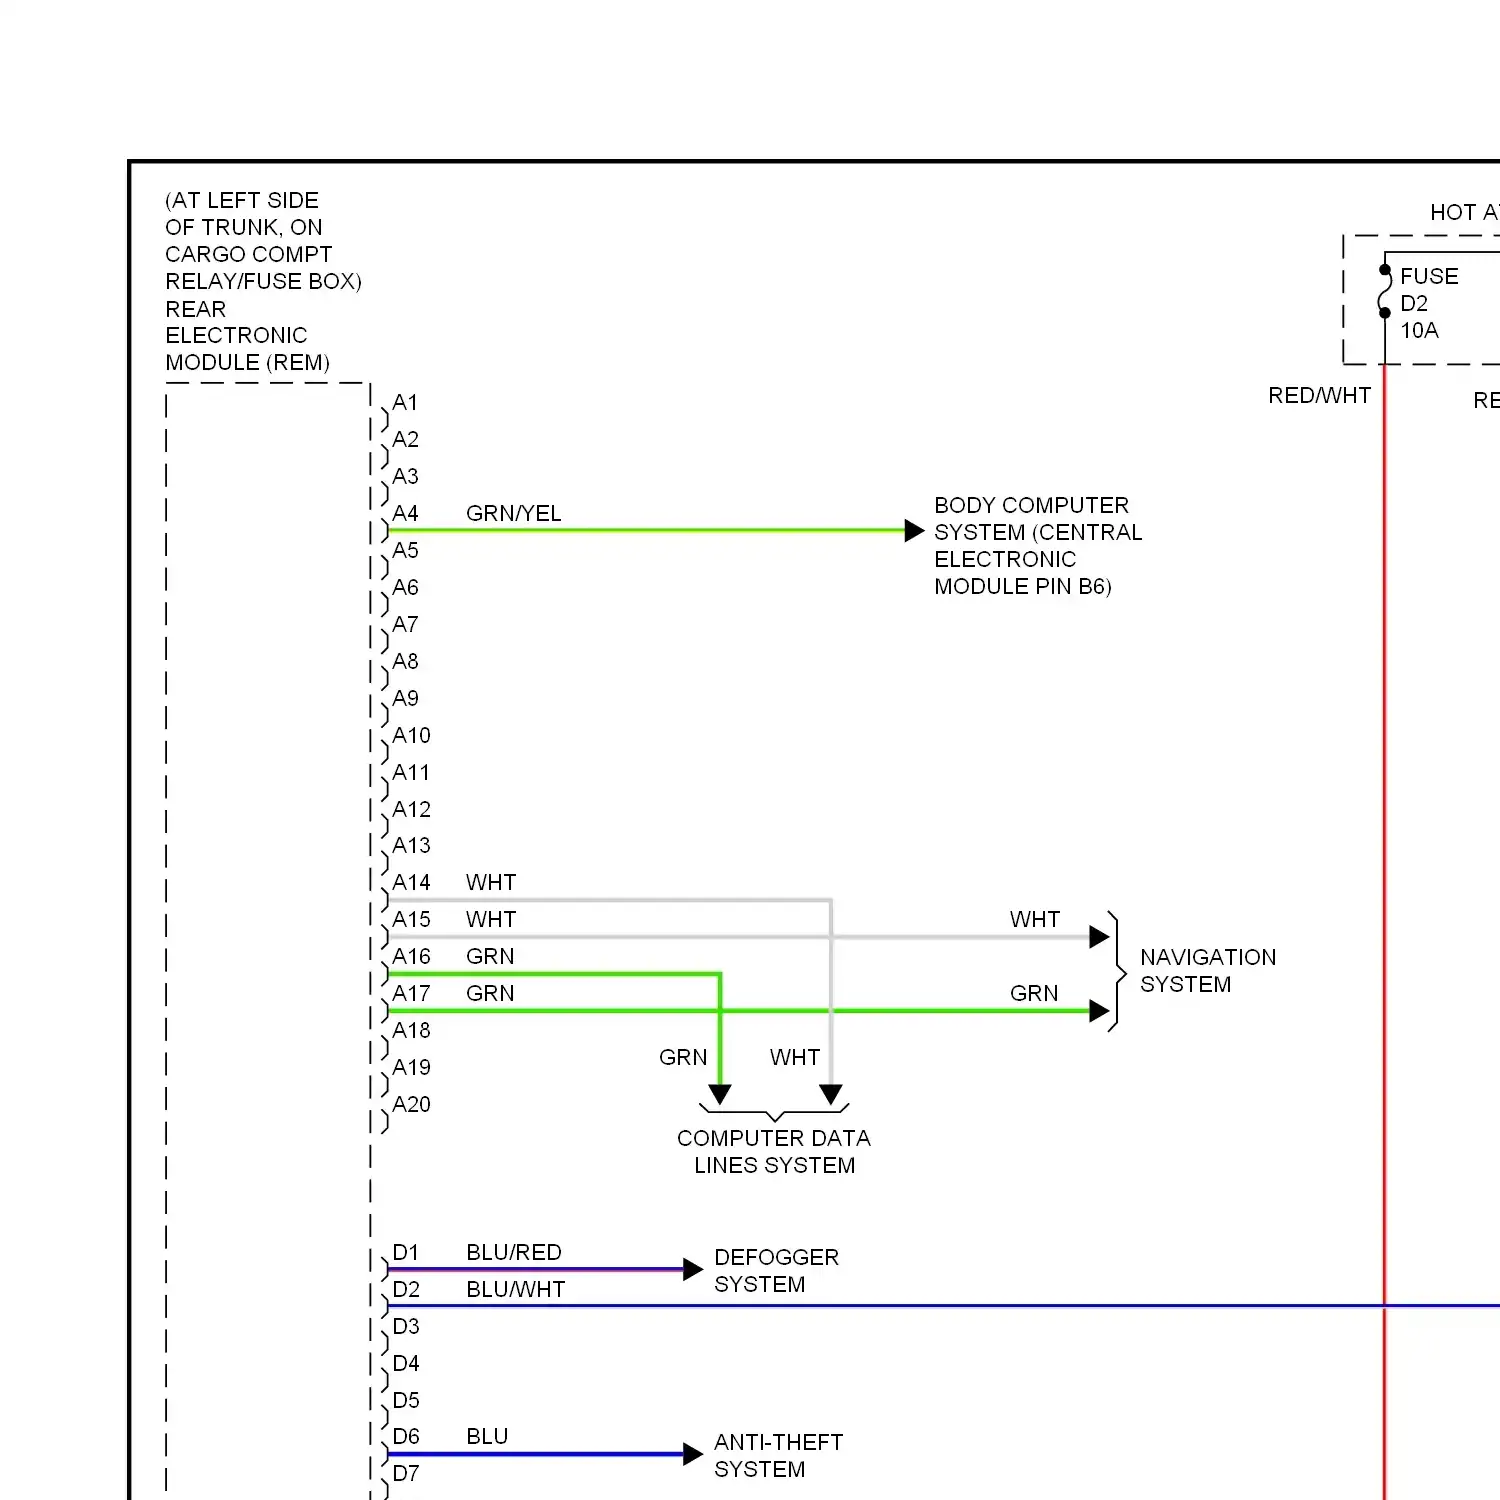Click the GRN arrowhead into Navigation System
The width and height of the screenshot is (1500, 1500).
click(1099, 1011)
